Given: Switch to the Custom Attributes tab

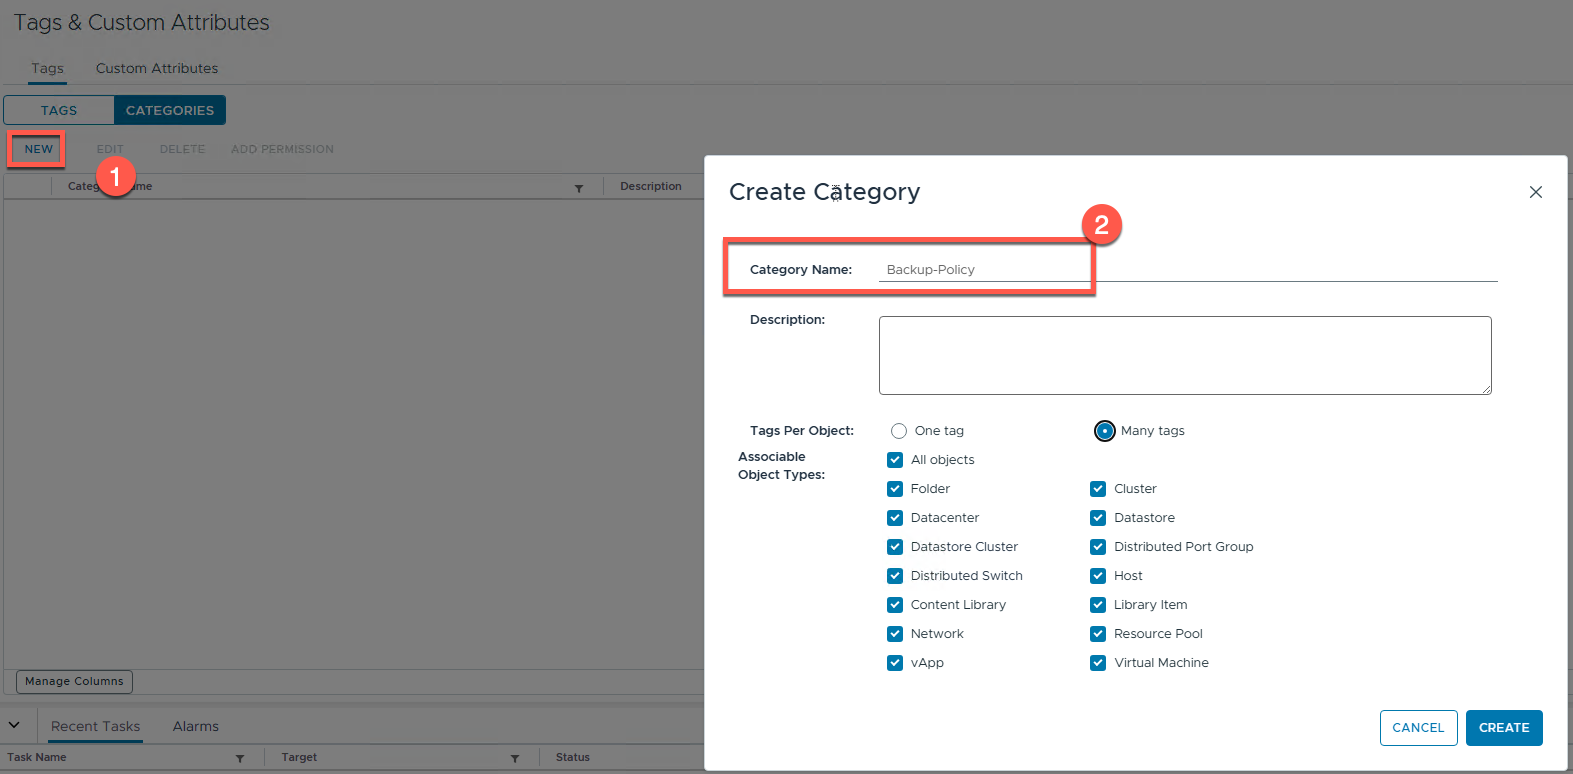Looking at the screenshot, I should (x=157, y=68).
